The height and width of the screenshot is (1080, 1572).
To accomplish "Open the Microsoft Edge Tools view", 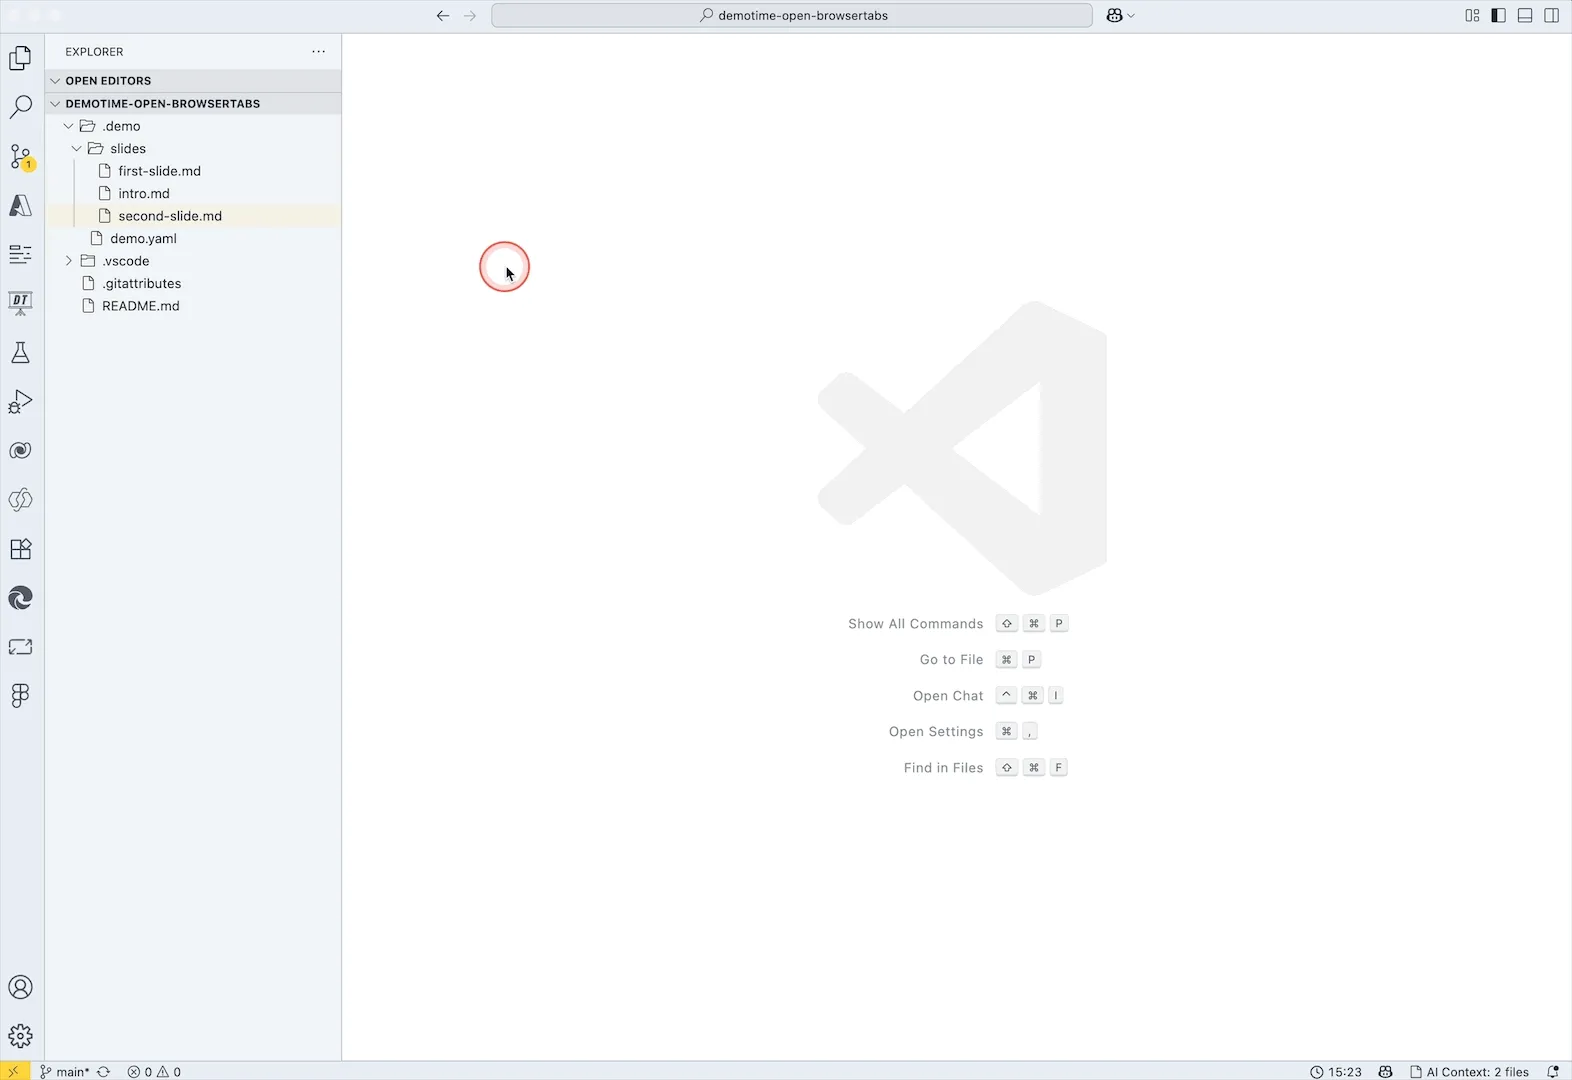I will click(21, 598).
